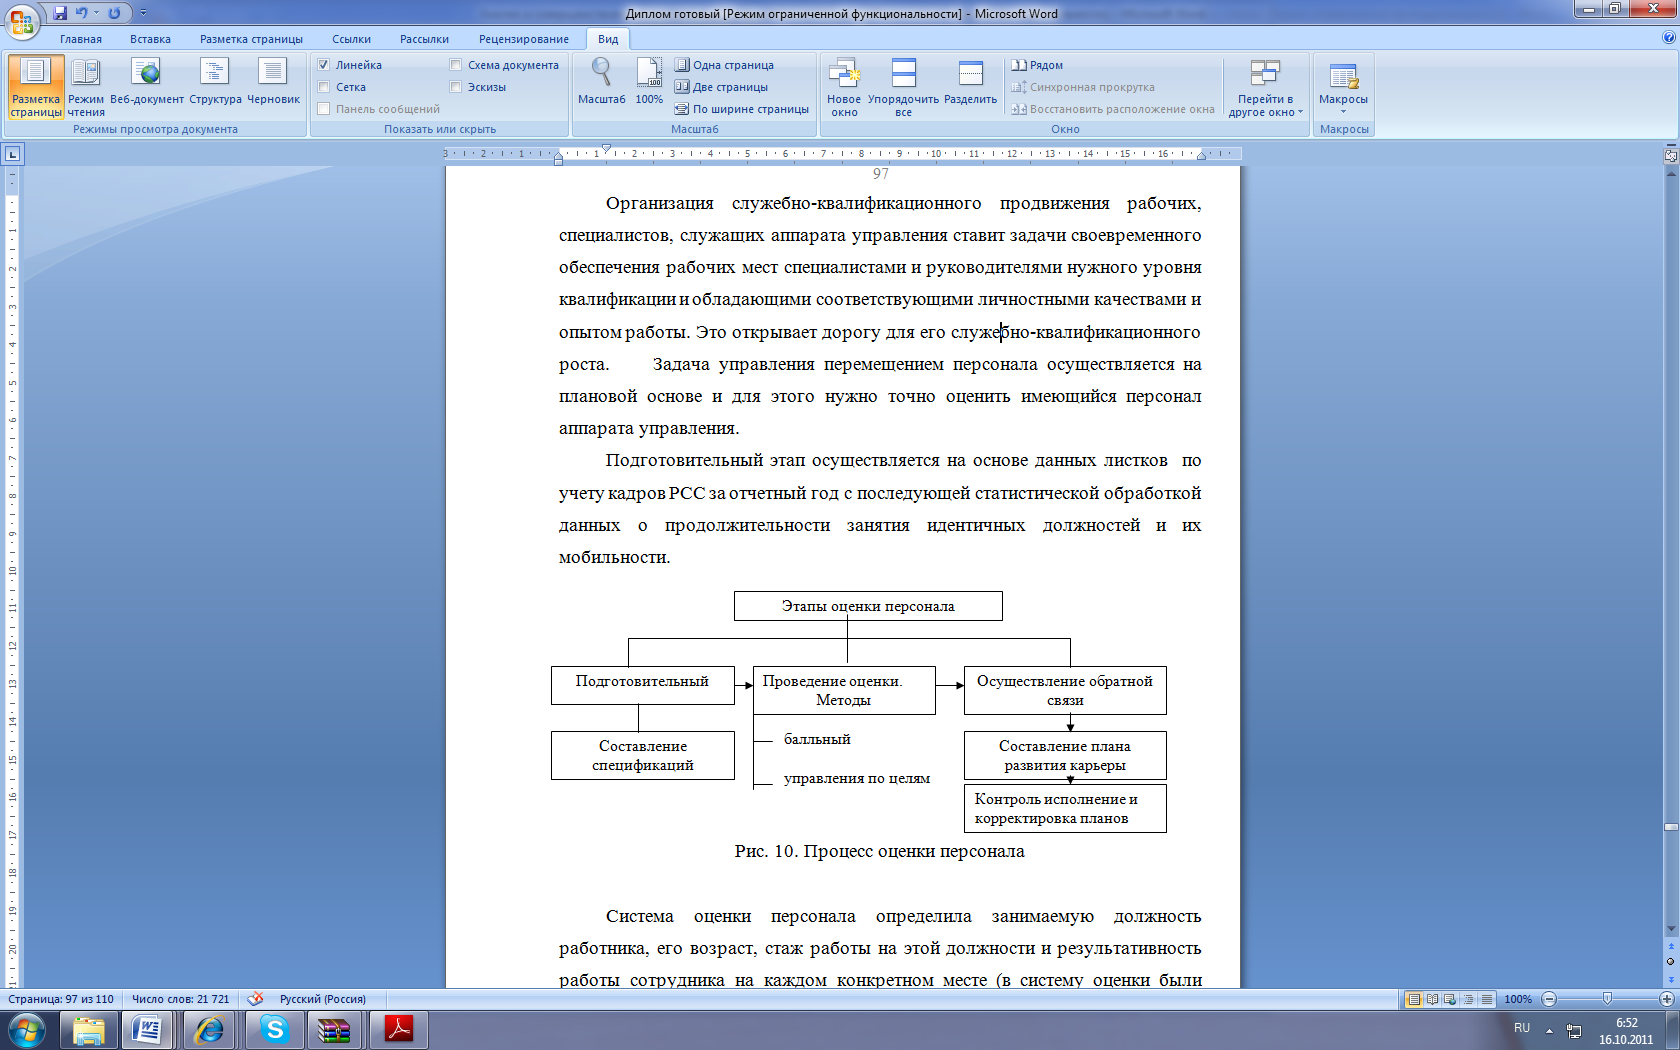Switch to Веб-документ view
This screenshot has width=1680, height=1050.
(147, 82)
